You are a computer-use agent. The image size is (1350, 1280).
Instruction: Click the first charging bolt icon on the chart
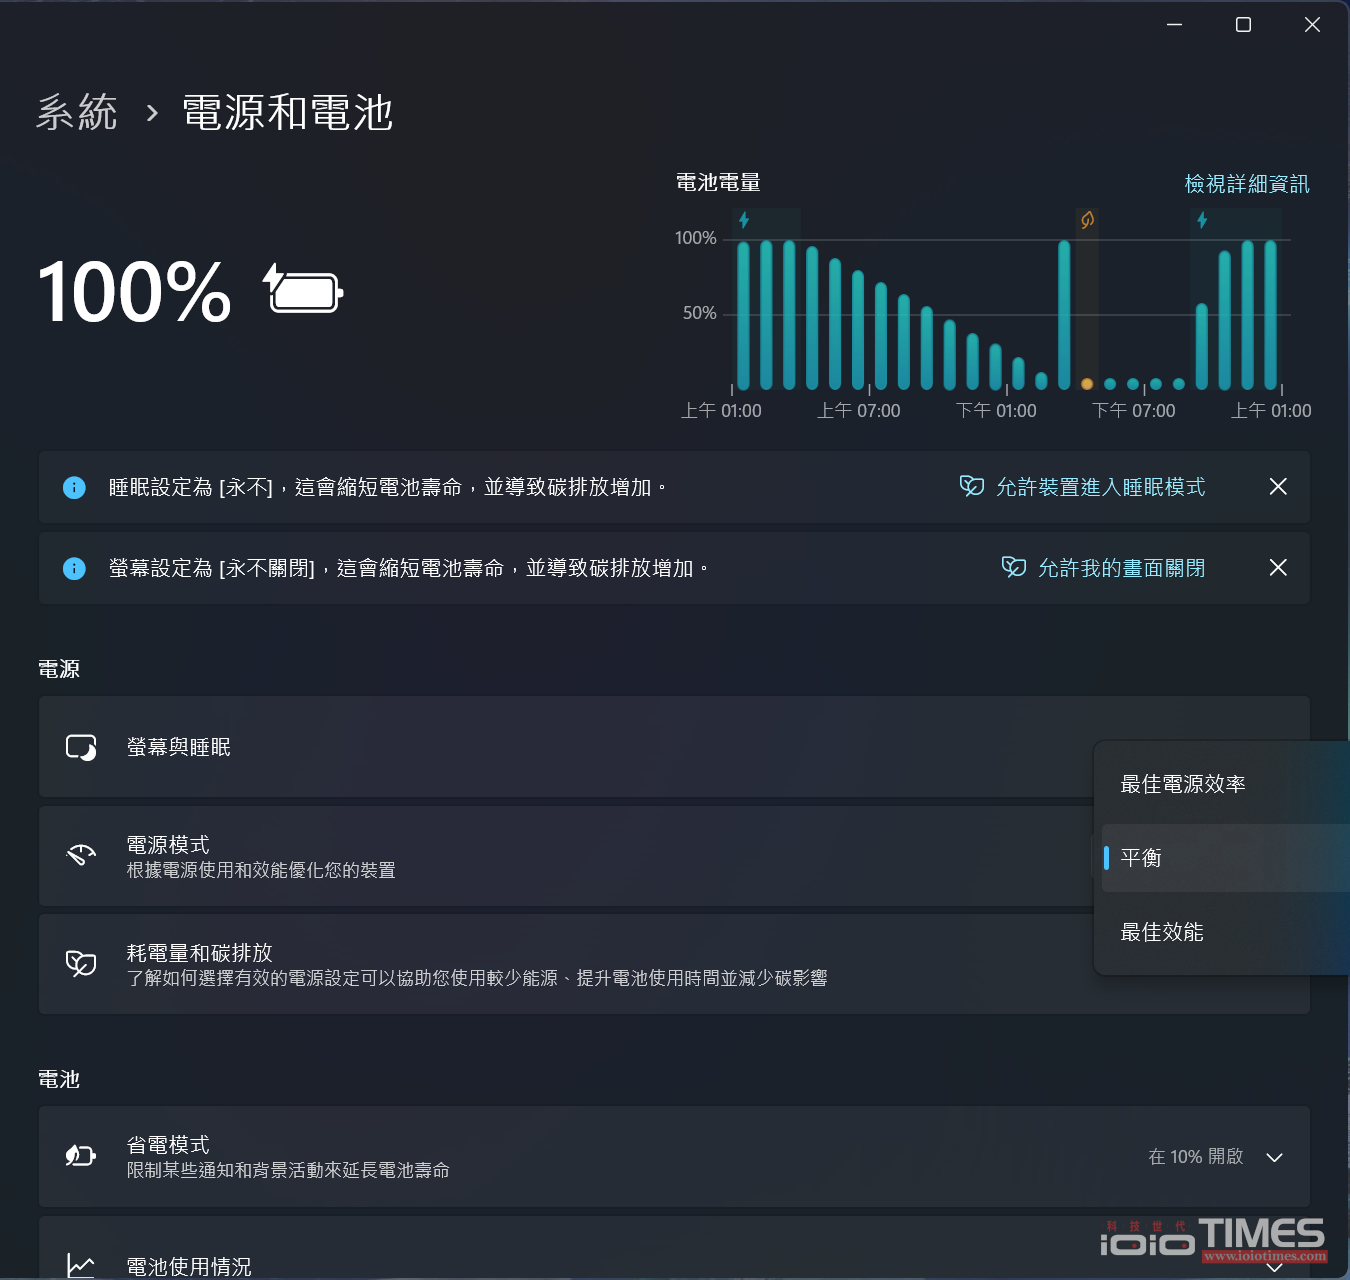(x=744, y=220)
